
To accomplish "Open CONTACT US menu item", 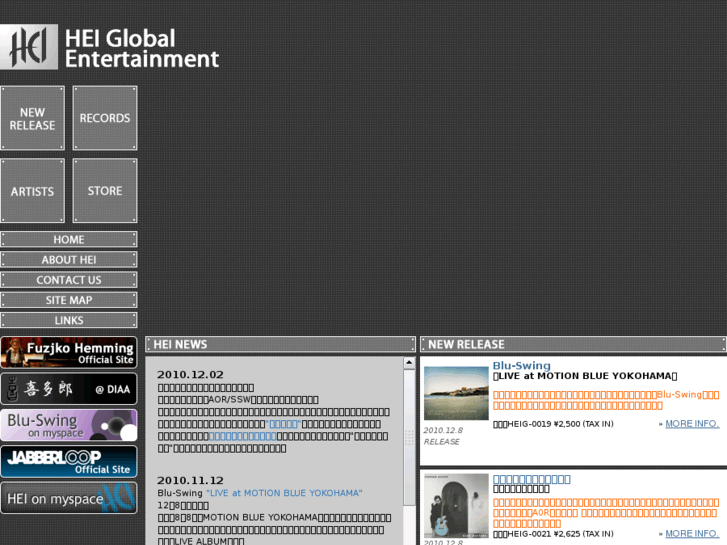I will 69,280.
